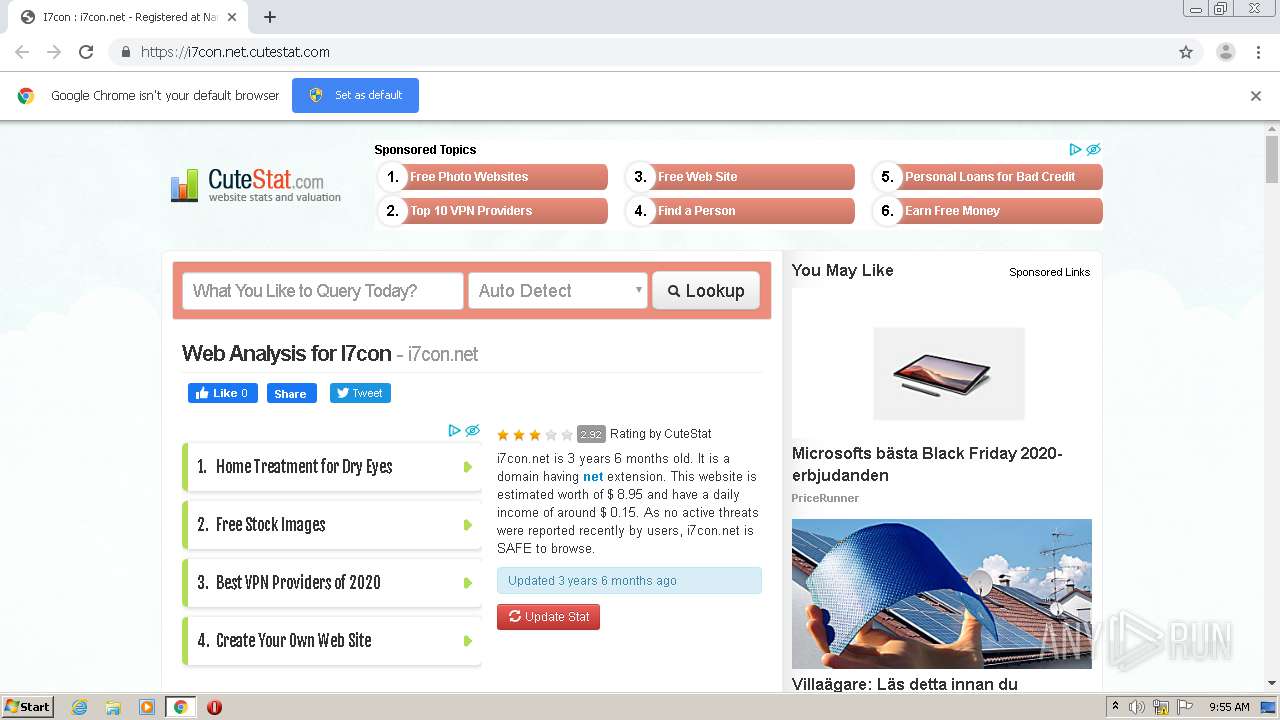The height and width of the screenshot is (720, 1280).
Task: Click the Facebook Share button
Action: [x=291, y=393]
